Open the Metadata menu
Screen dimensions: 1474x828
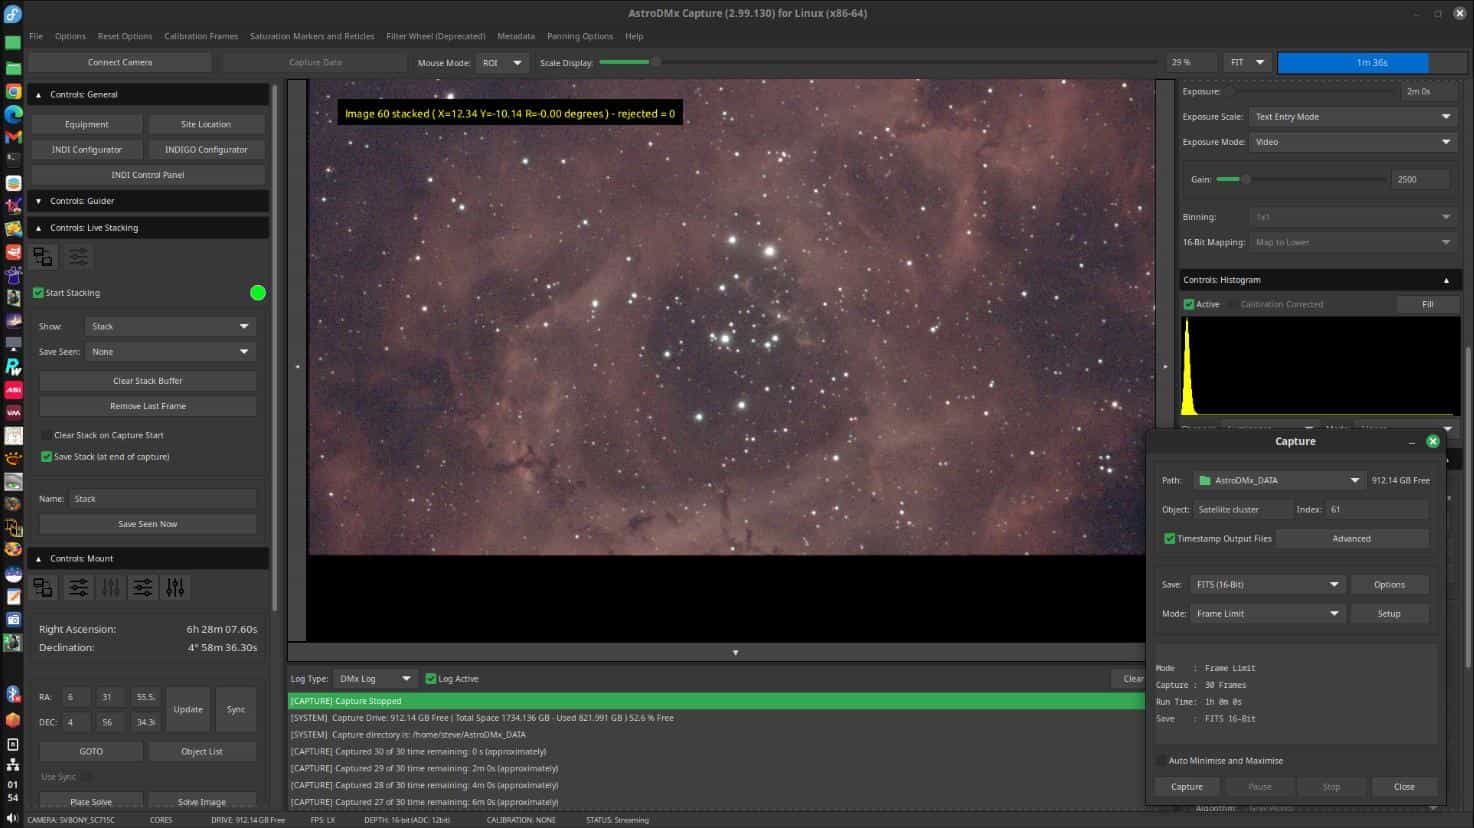tap(515, 36)
